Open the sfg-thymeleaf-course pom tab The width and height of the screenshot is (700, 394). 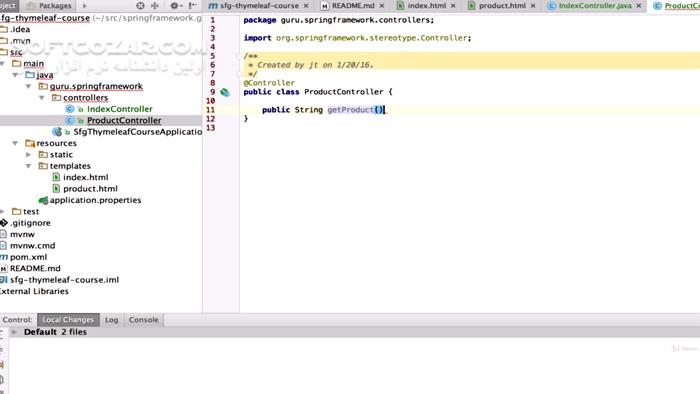point(259,6)
